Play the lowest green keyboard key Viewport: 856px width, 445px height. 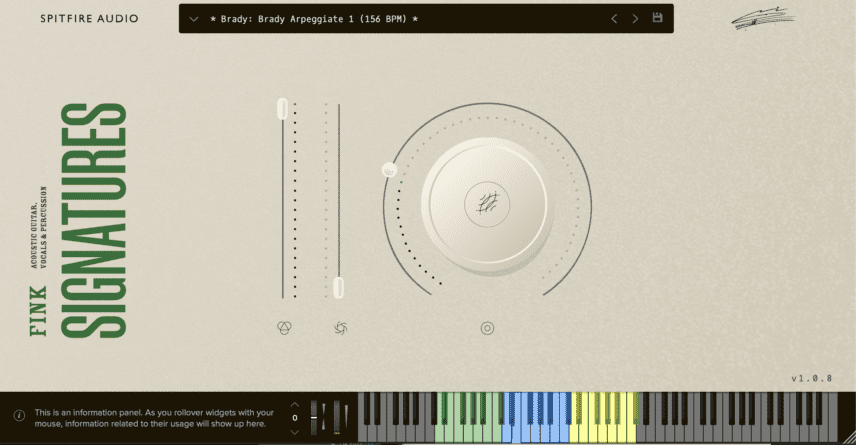tap(439, 434)
